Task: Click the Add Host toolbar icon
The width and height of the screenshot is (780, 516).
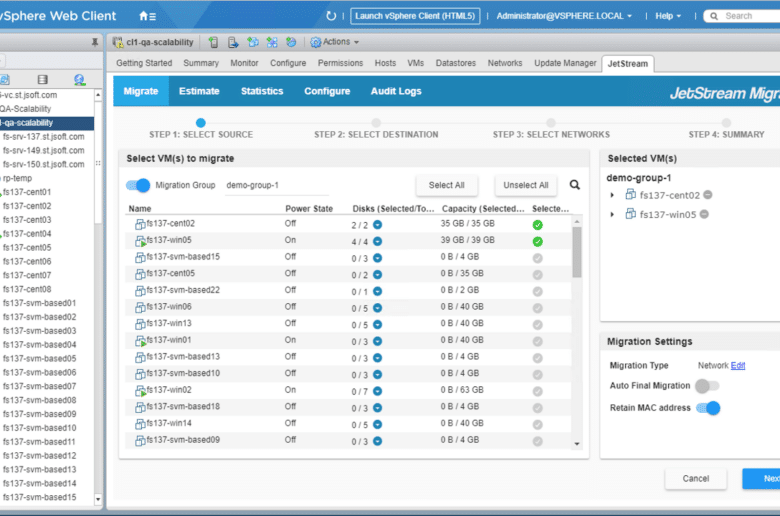Action: click(x=213, y=42)
